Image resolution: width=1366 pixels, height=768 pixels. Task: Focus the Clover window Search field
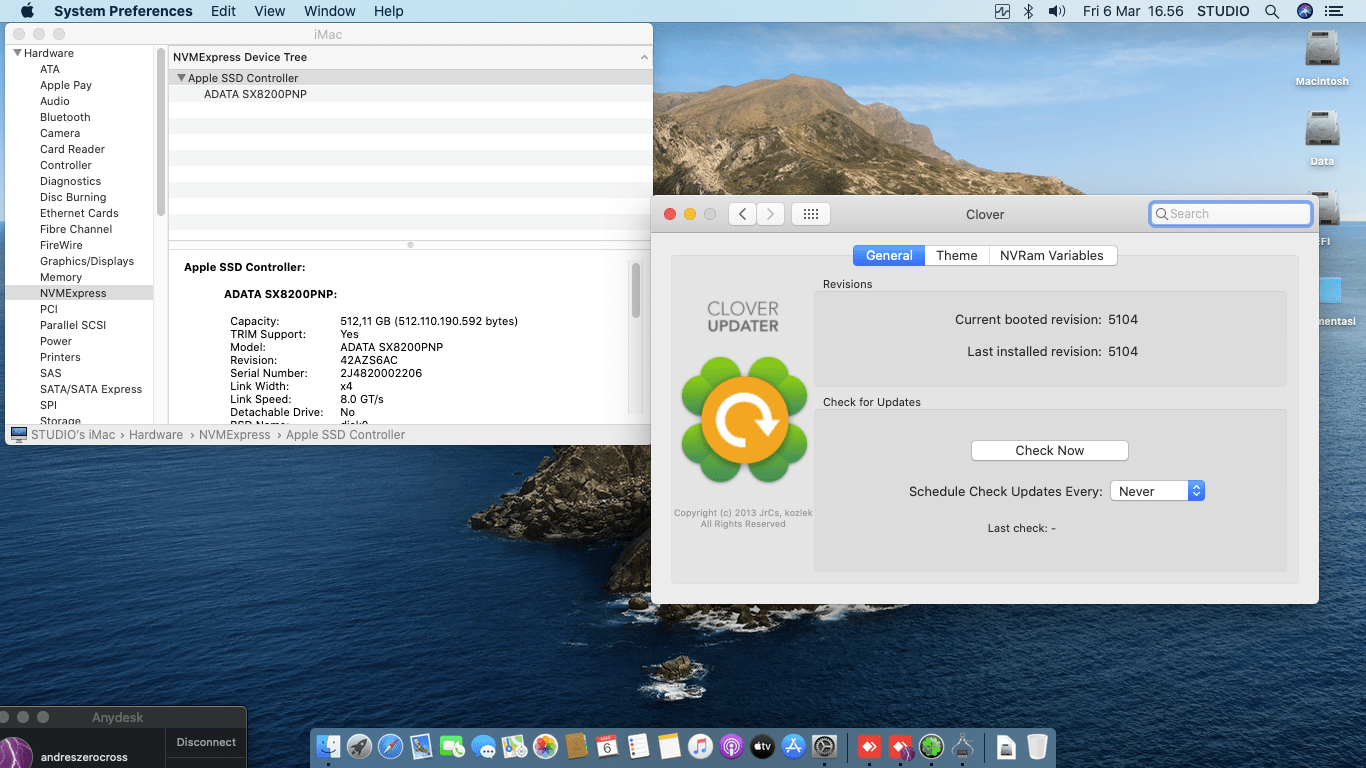[x=1231, y=213]
